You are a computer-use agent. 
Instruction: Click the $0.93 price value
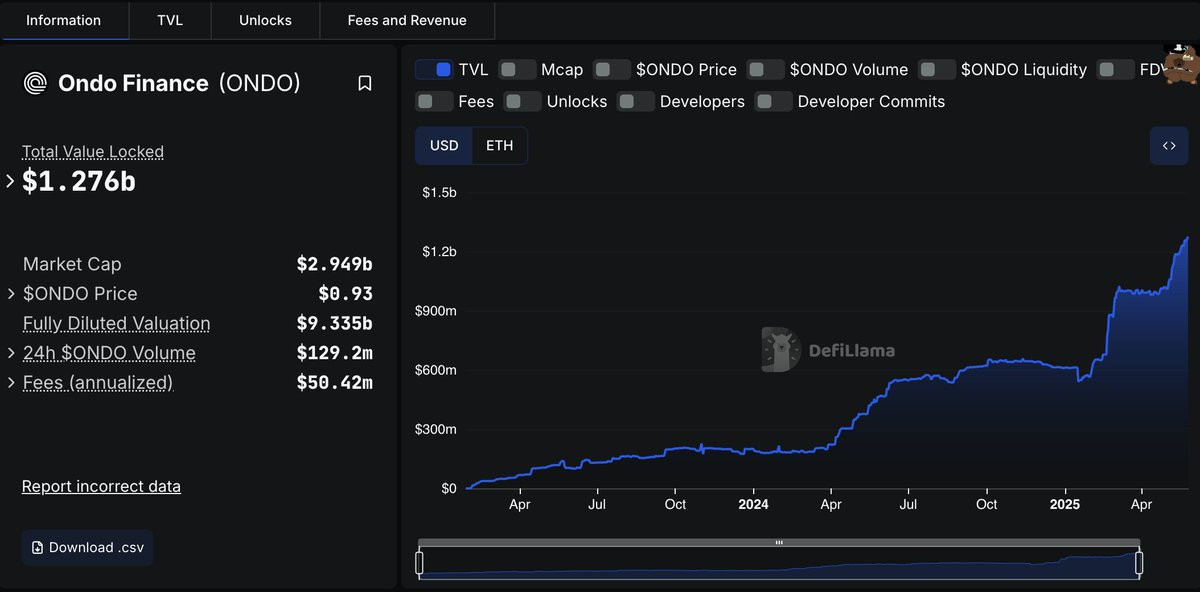tap(345, 294)
